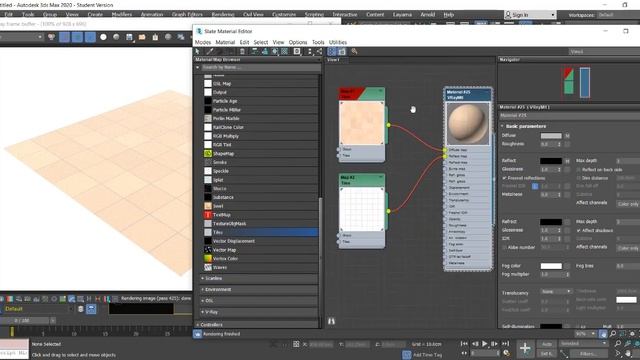This screenshot has width=640, height=360.
Task: Open the Sign In dropdown
Action: click(553, 15)
